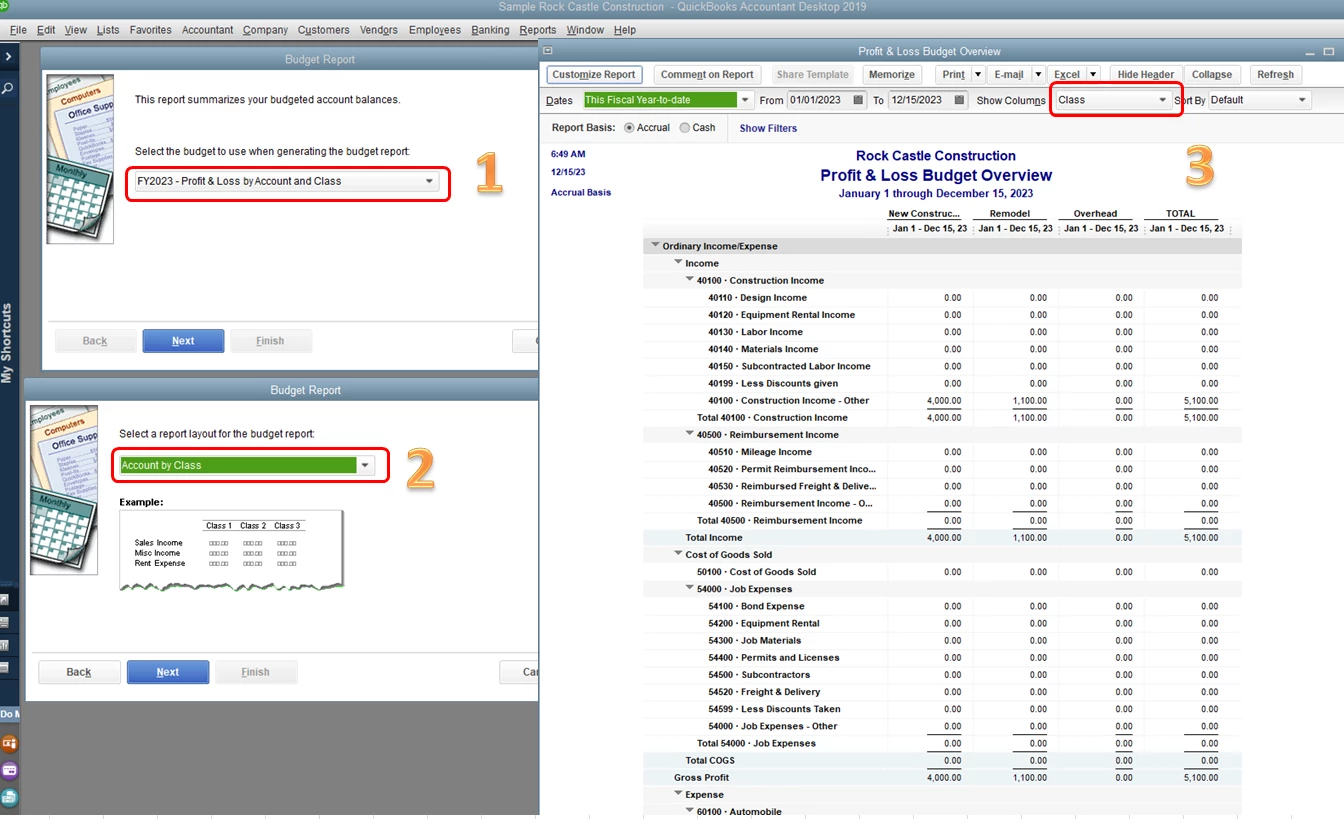Click the teal icon in the left sidebar
Screen dimensions: 1344x819
(x=10, y=797)
